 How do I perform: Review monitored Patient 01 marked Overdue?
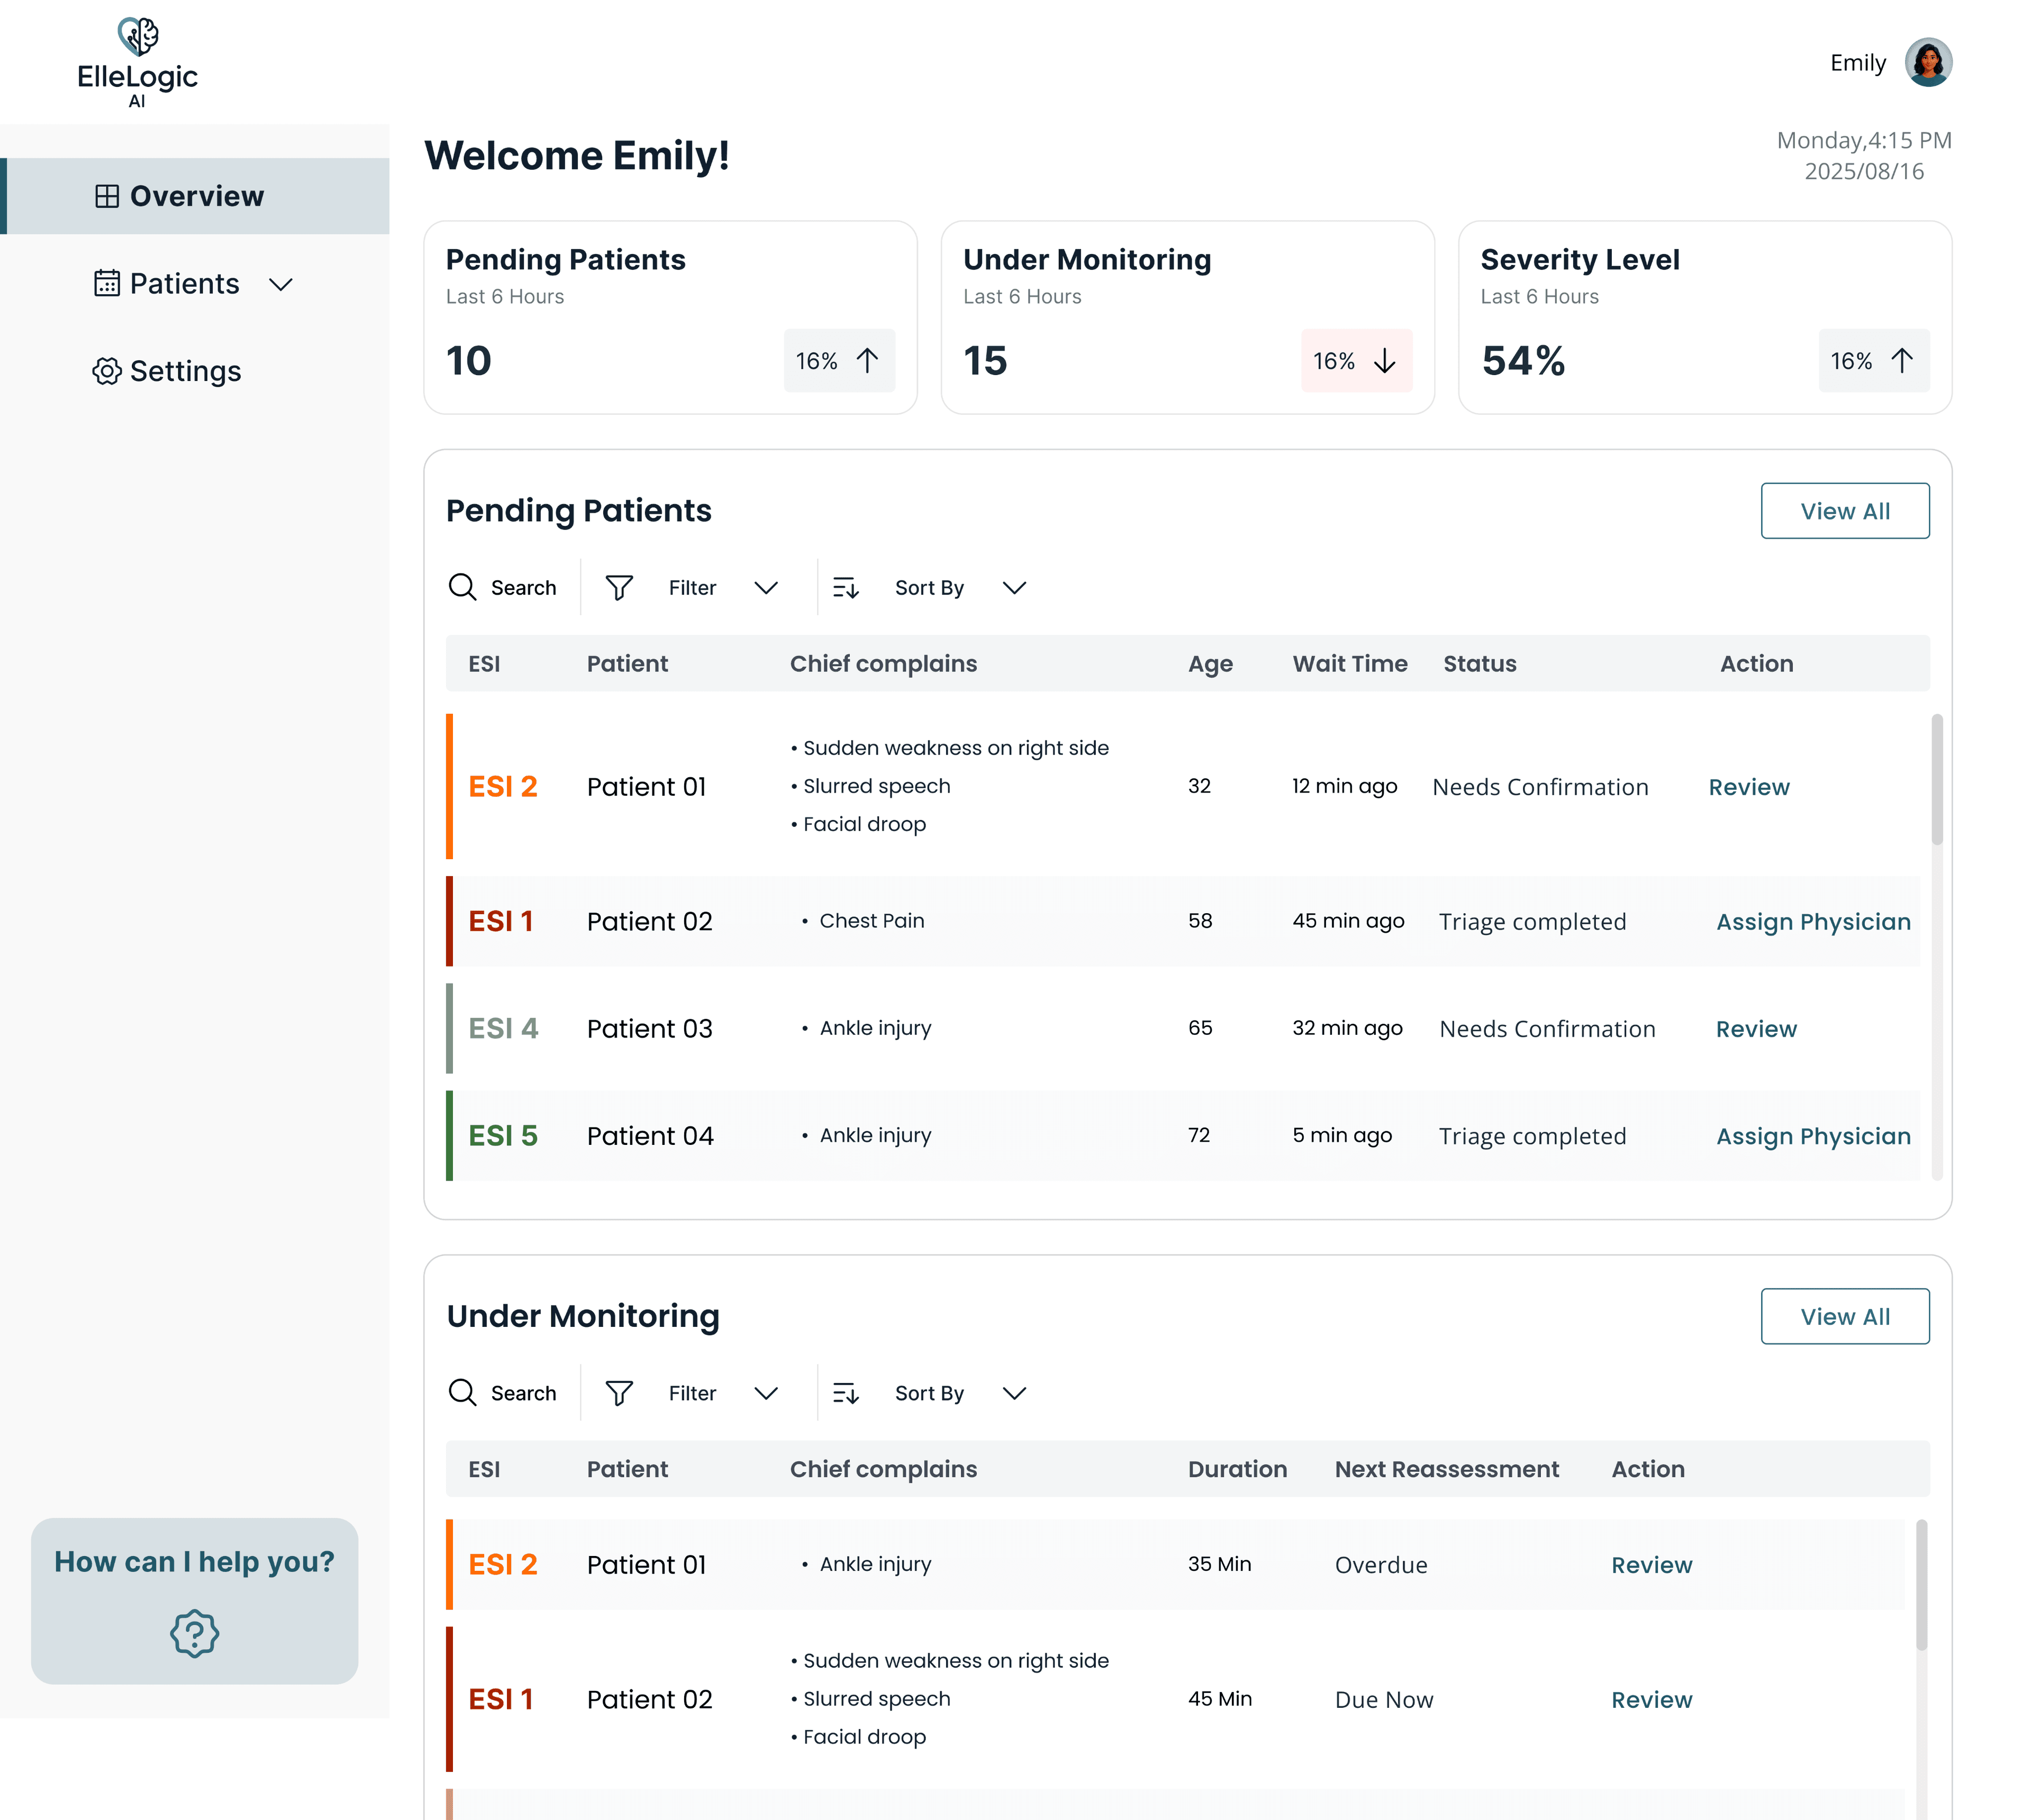click(1651, 1565)
